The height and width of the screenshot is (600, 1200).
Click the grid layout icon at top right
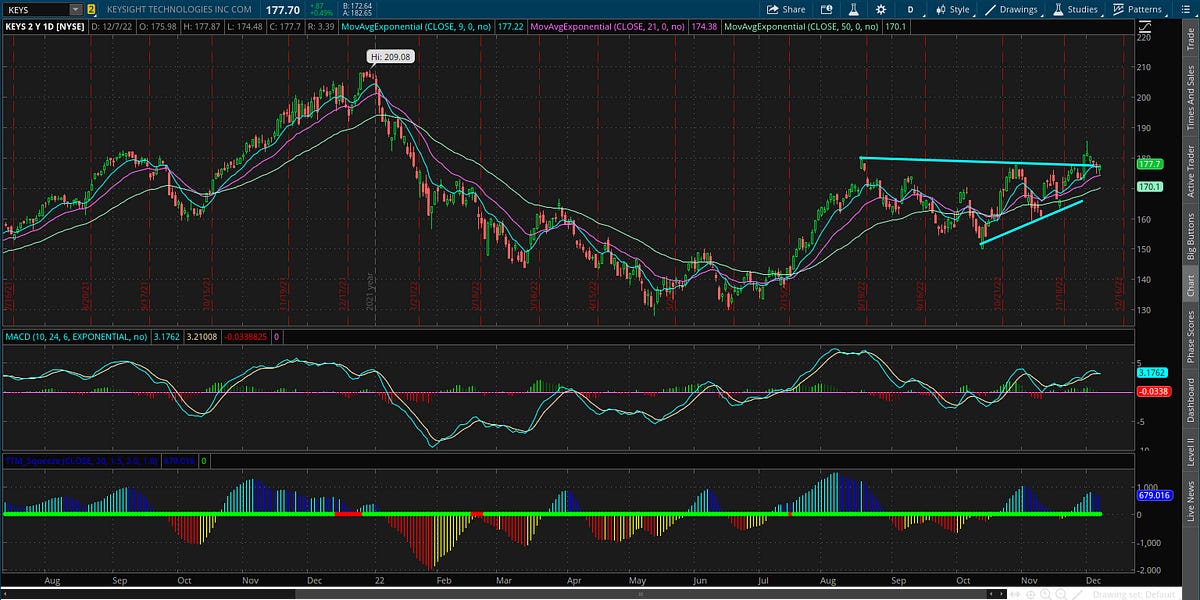(1186, 9)
